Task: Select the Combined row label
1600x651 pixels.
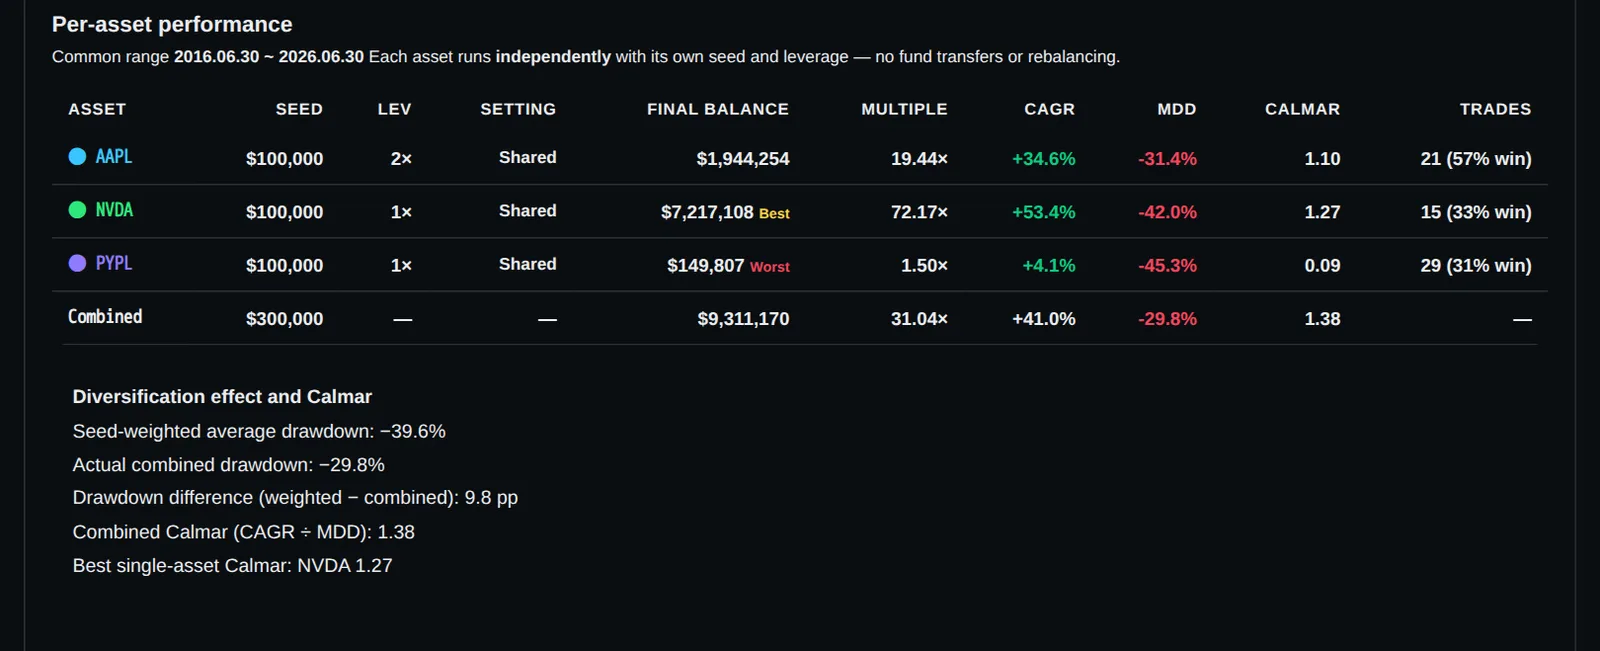Action: click(105, 316)
